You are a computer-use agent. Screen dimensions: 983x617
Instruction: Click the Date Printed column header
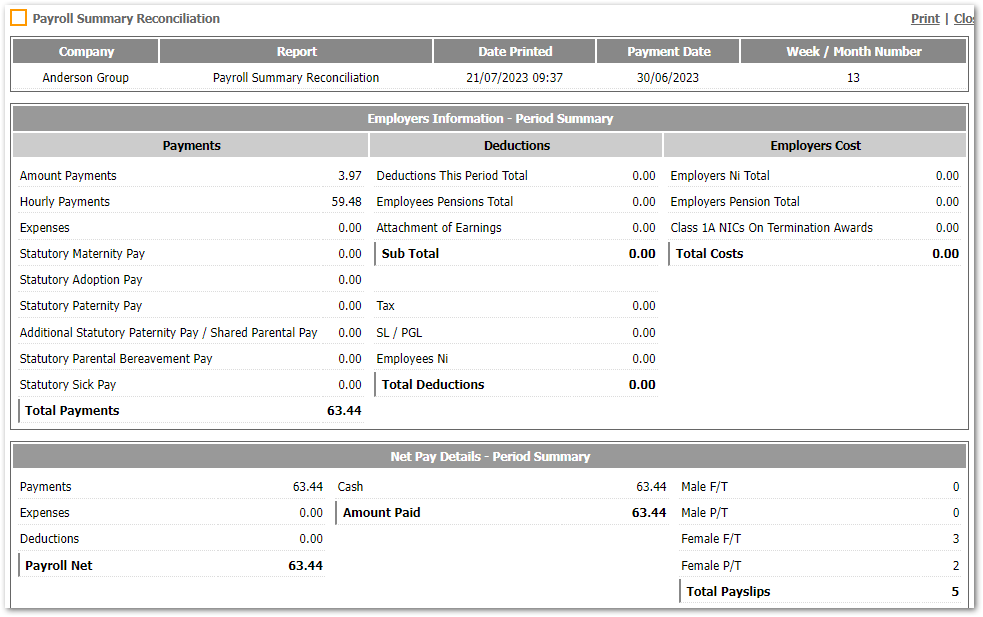click(x=513, y=51)
